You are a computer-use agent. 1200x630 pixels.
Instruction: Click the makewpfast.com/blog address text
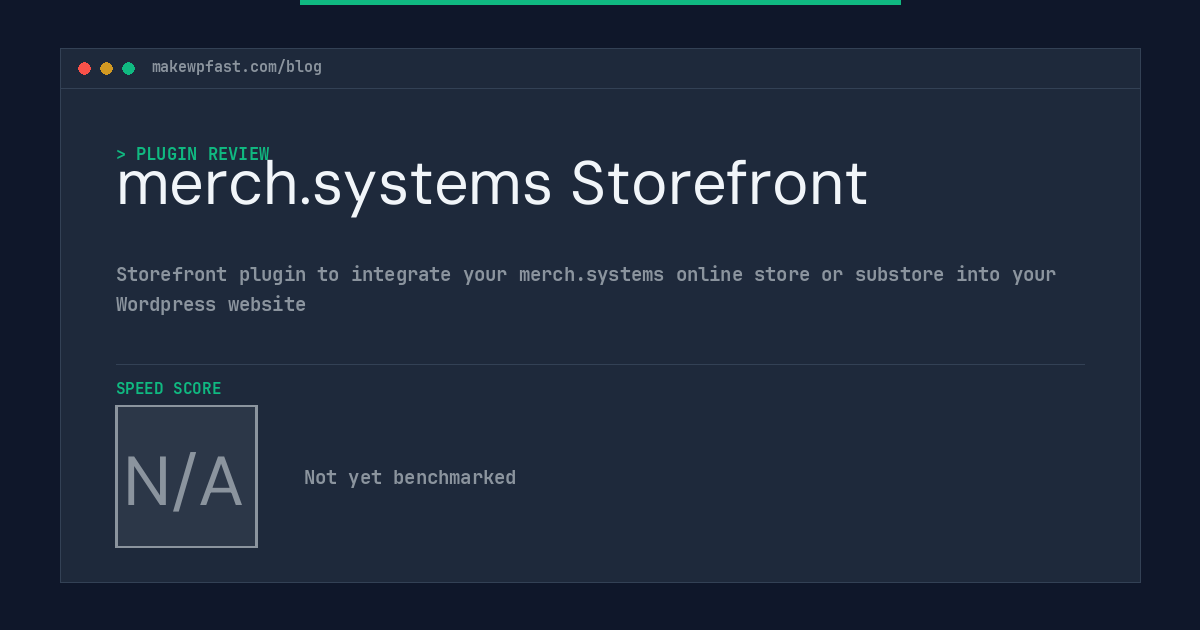(237, 67)
